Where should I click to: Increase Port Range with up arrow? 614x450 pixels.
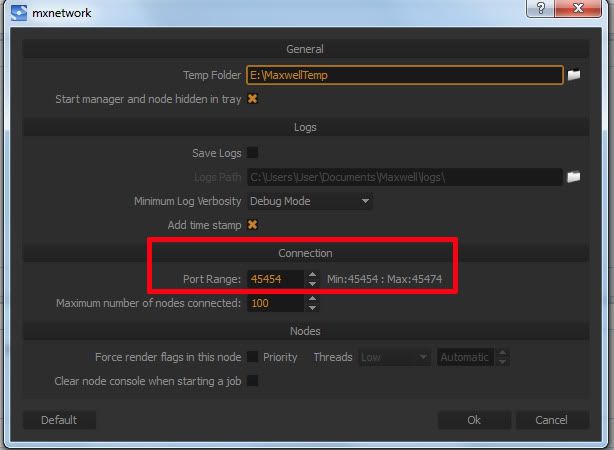click(x=312, y=273)
